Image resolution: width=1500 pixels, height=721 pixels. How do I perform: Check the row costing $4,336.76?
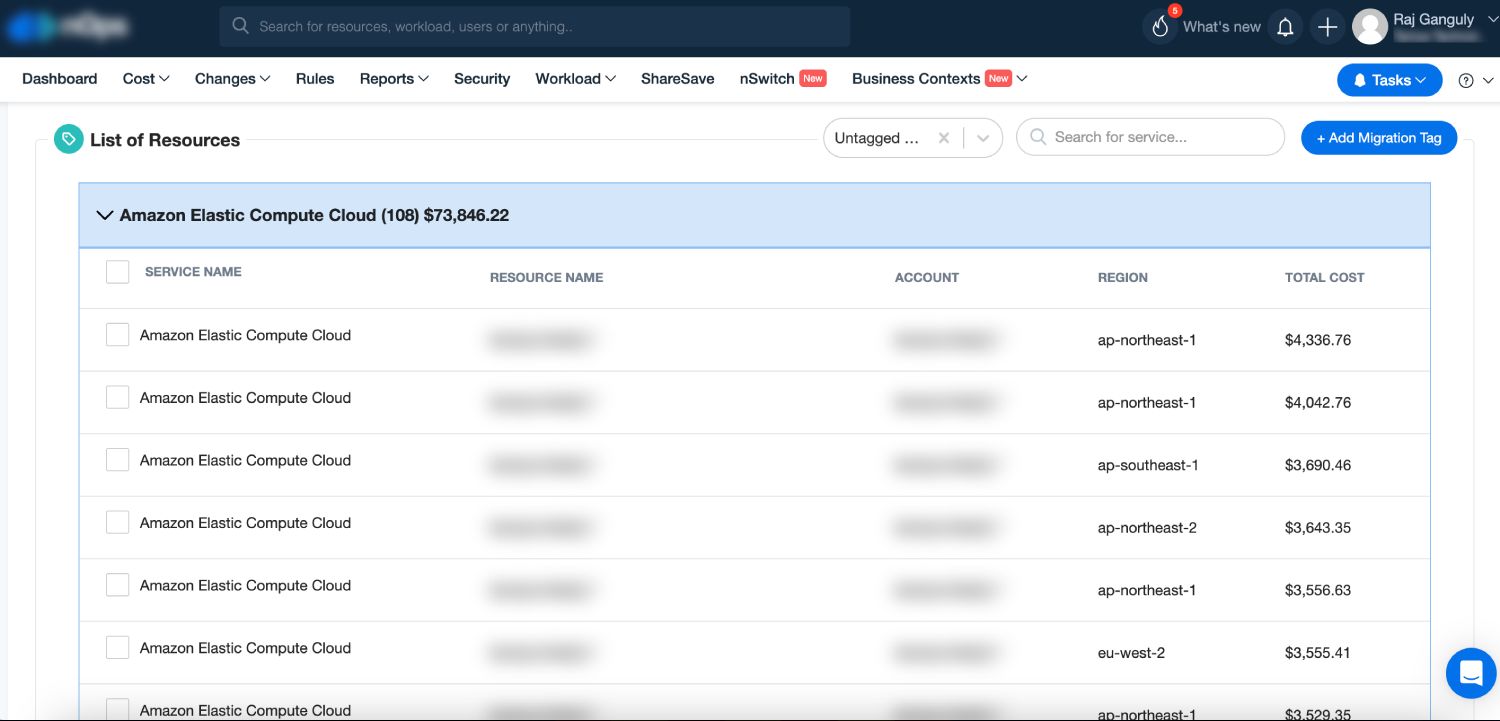point(118,335)
